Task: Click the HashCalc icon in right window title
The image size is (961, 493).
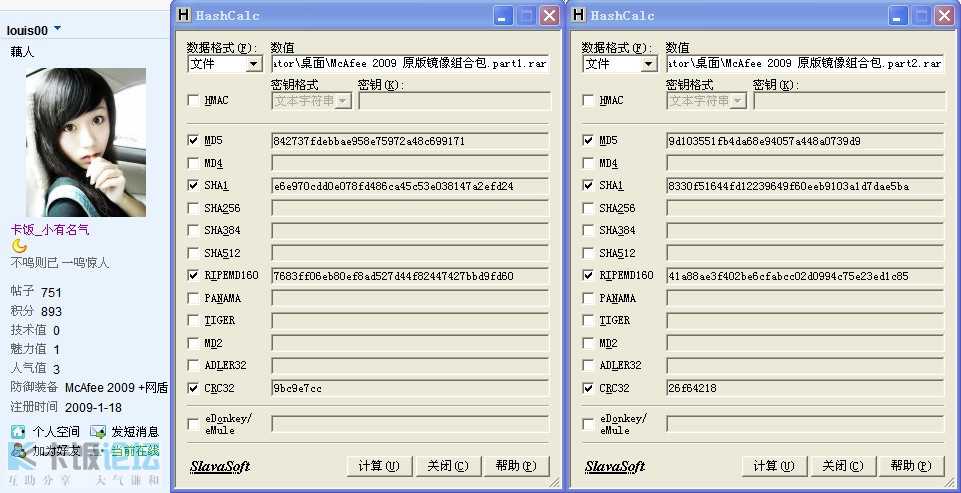Action: pyautogui.click(x=578, y=15)
